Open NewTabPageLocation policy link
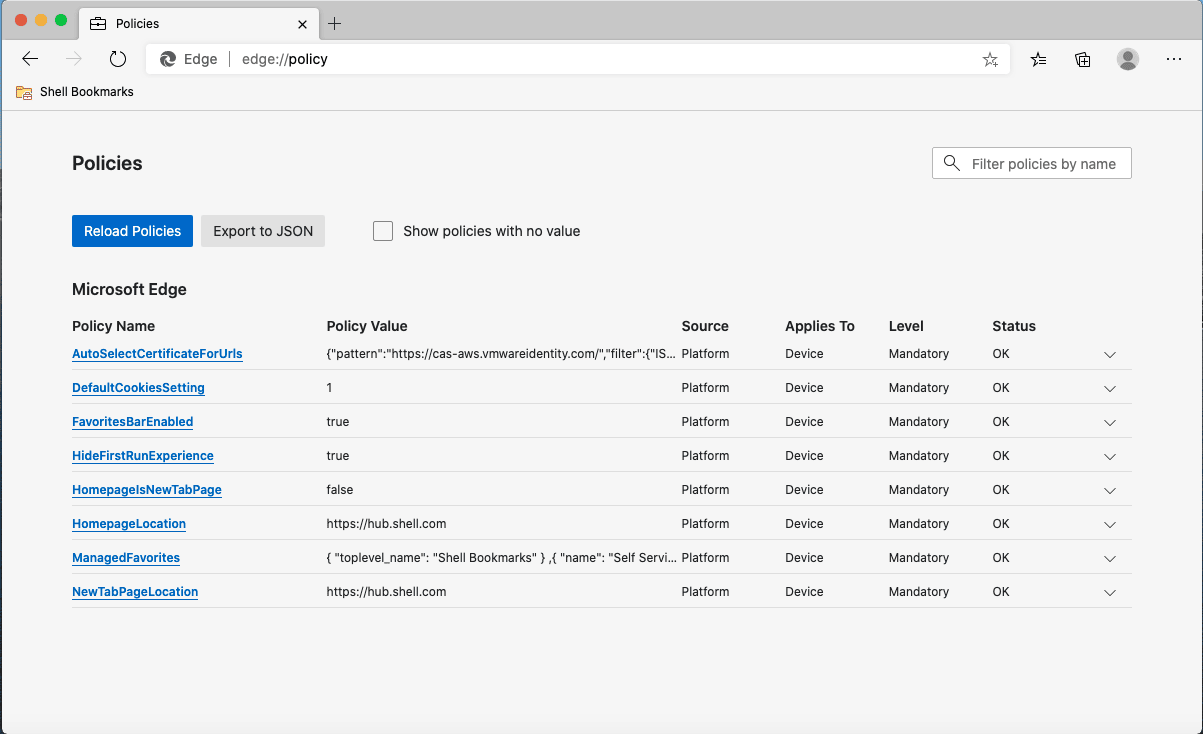This screenshot has height=734, width=1203. [135, 592]
